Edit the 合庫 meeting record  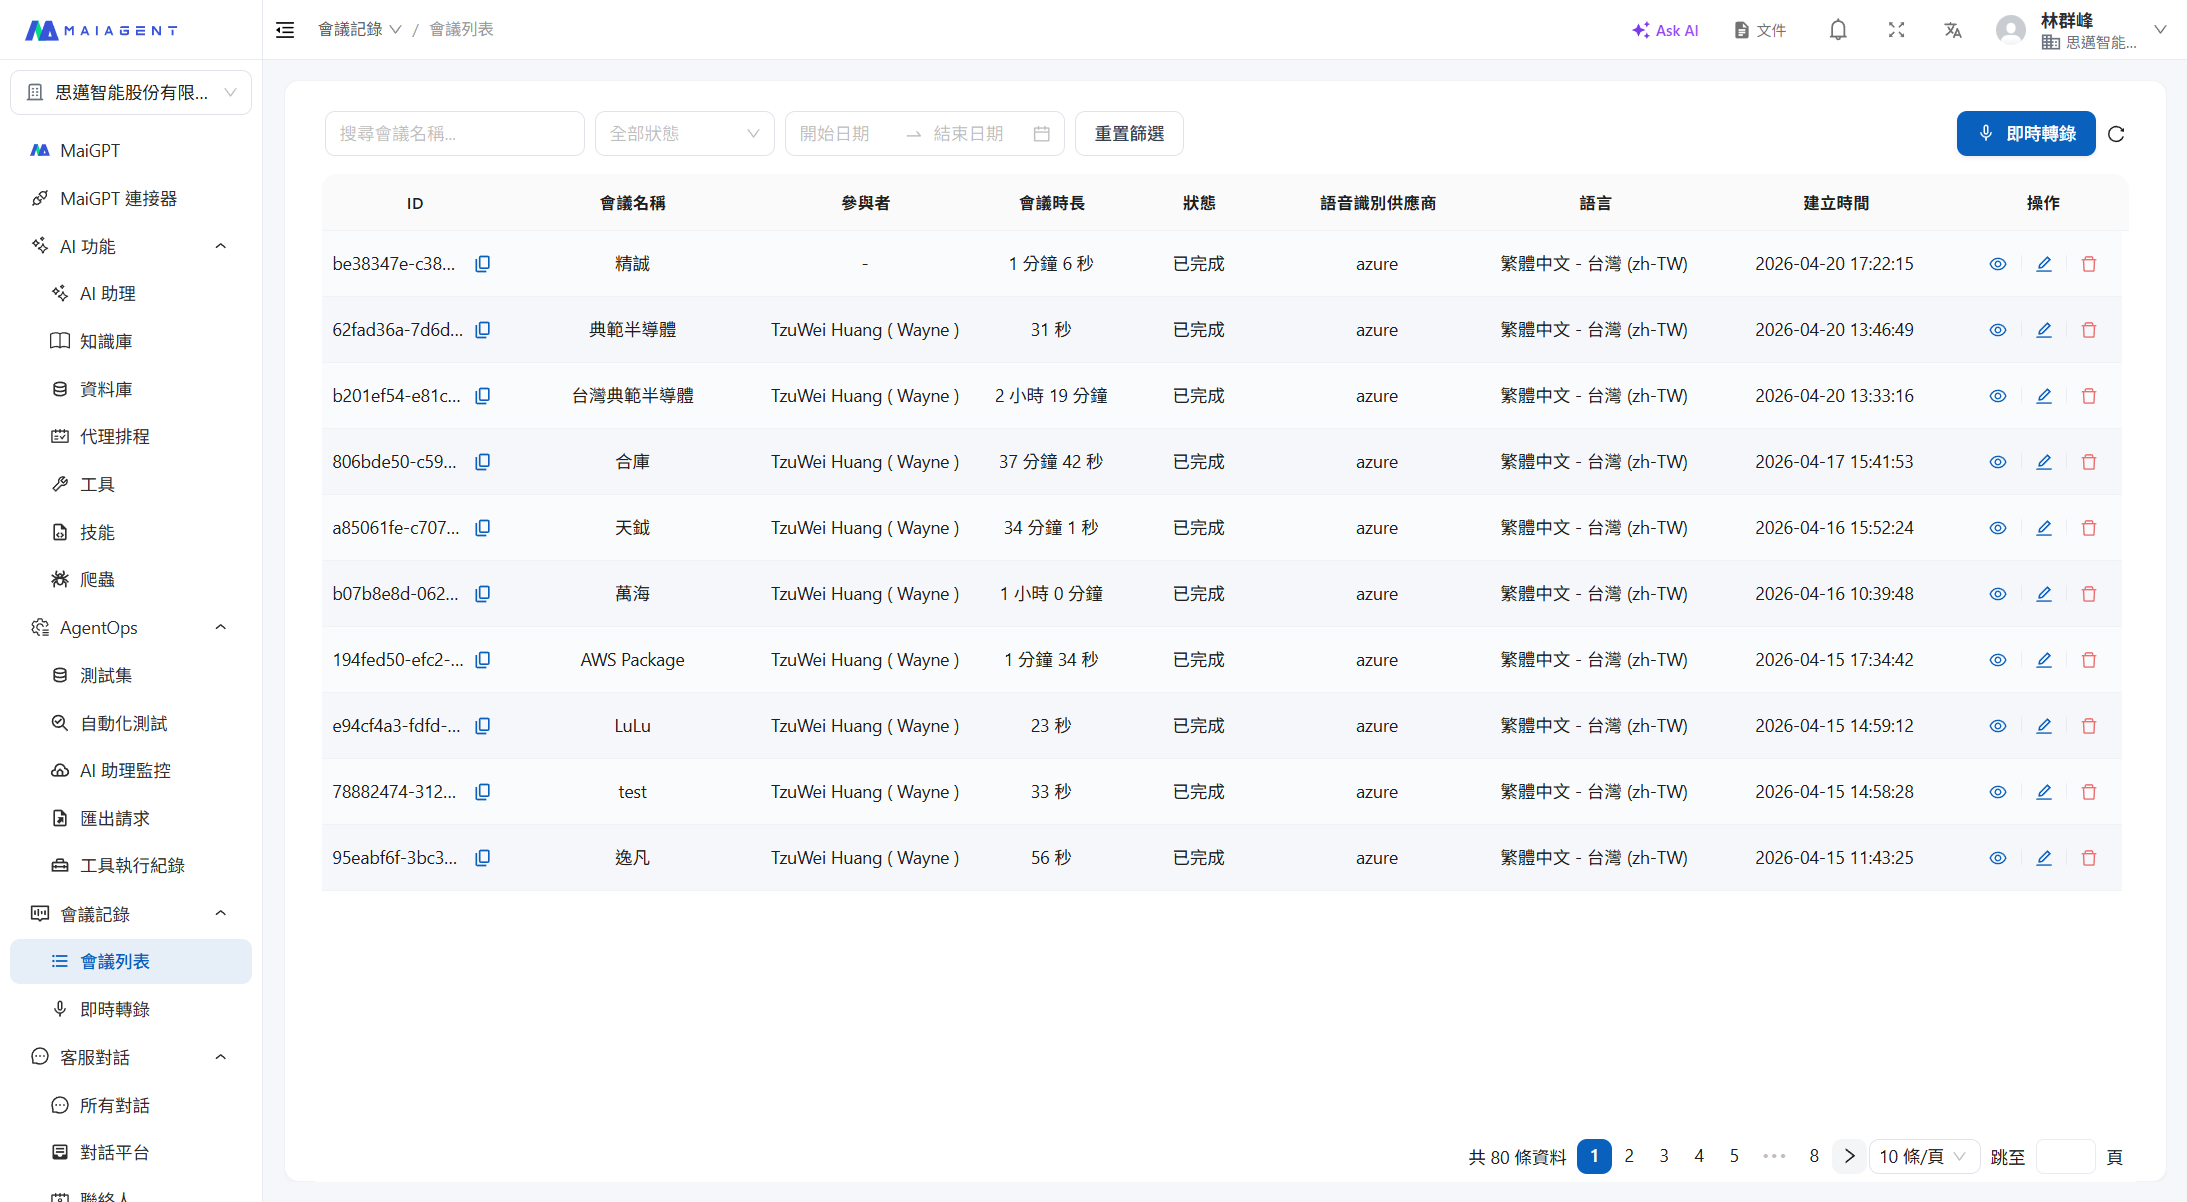[x=2044, y=462]
